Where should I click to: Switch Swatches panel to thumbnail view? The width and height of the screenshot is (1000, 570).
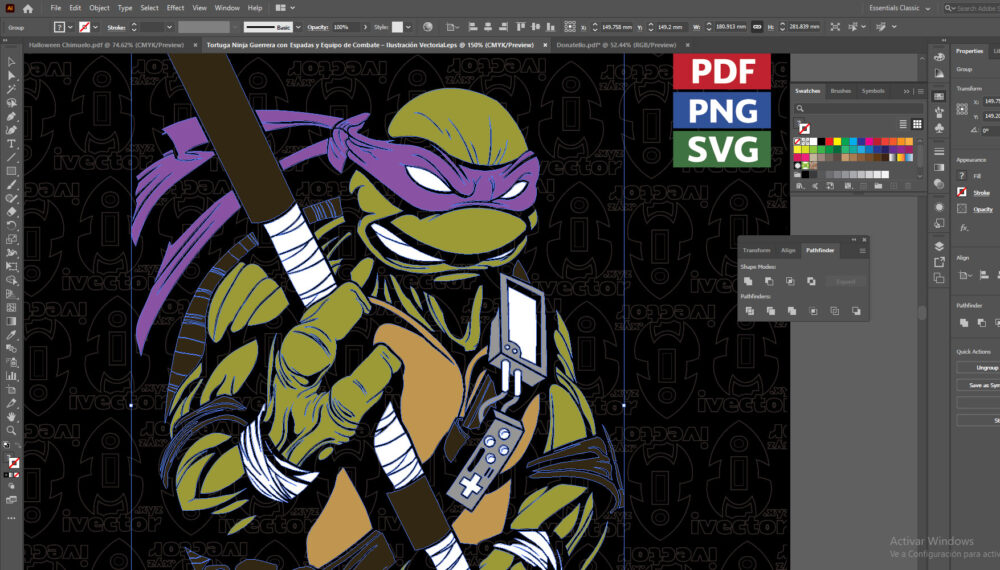(917, 124)
